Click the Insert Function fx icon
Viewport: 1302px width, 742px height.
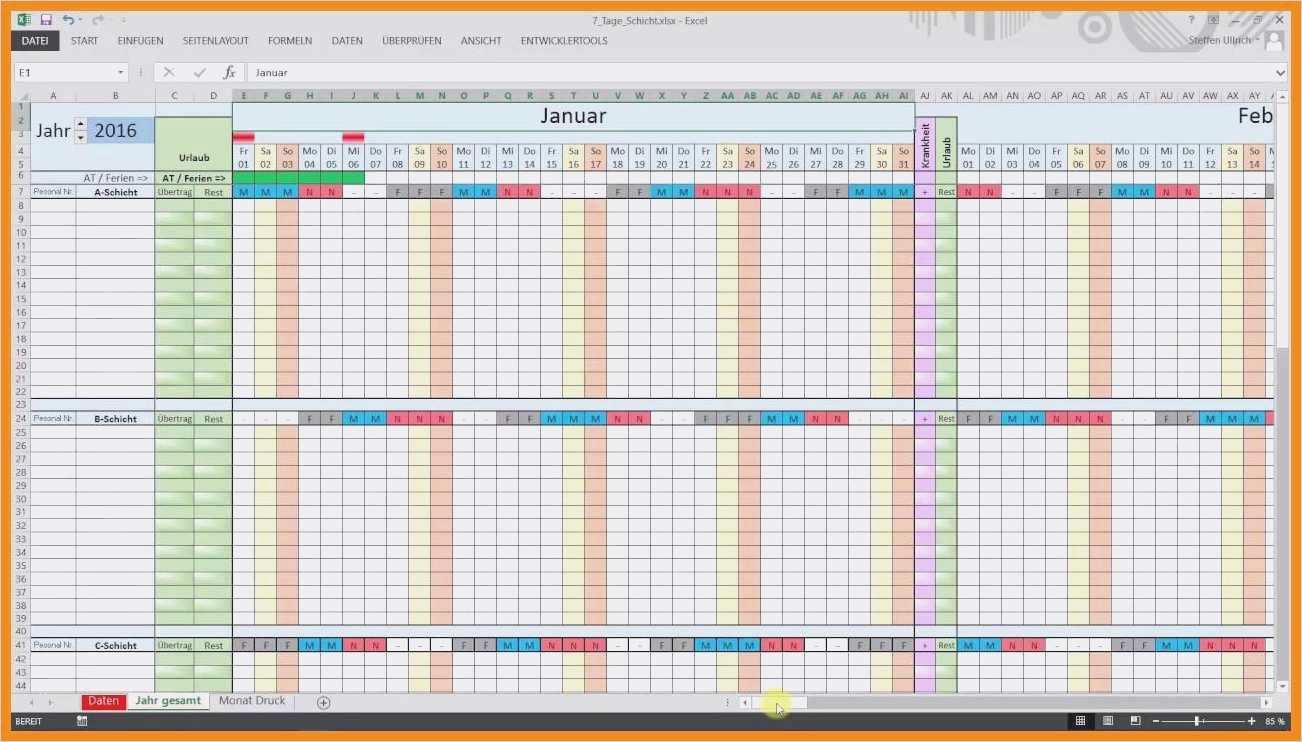click(x=229, y=73)
